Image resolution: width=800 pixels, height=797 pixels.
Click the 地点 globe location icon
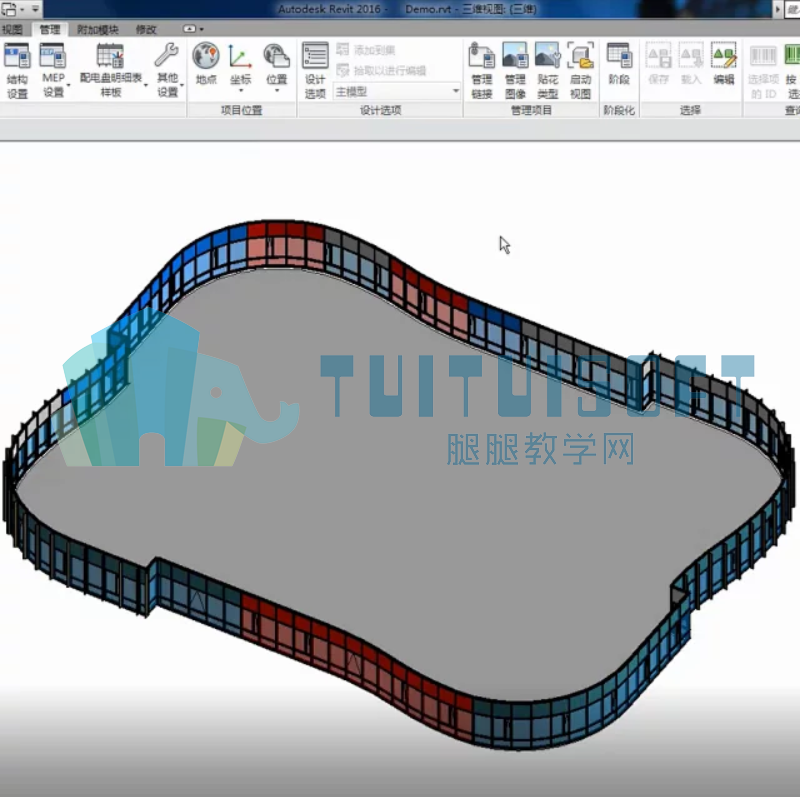[x=206, y=64]
